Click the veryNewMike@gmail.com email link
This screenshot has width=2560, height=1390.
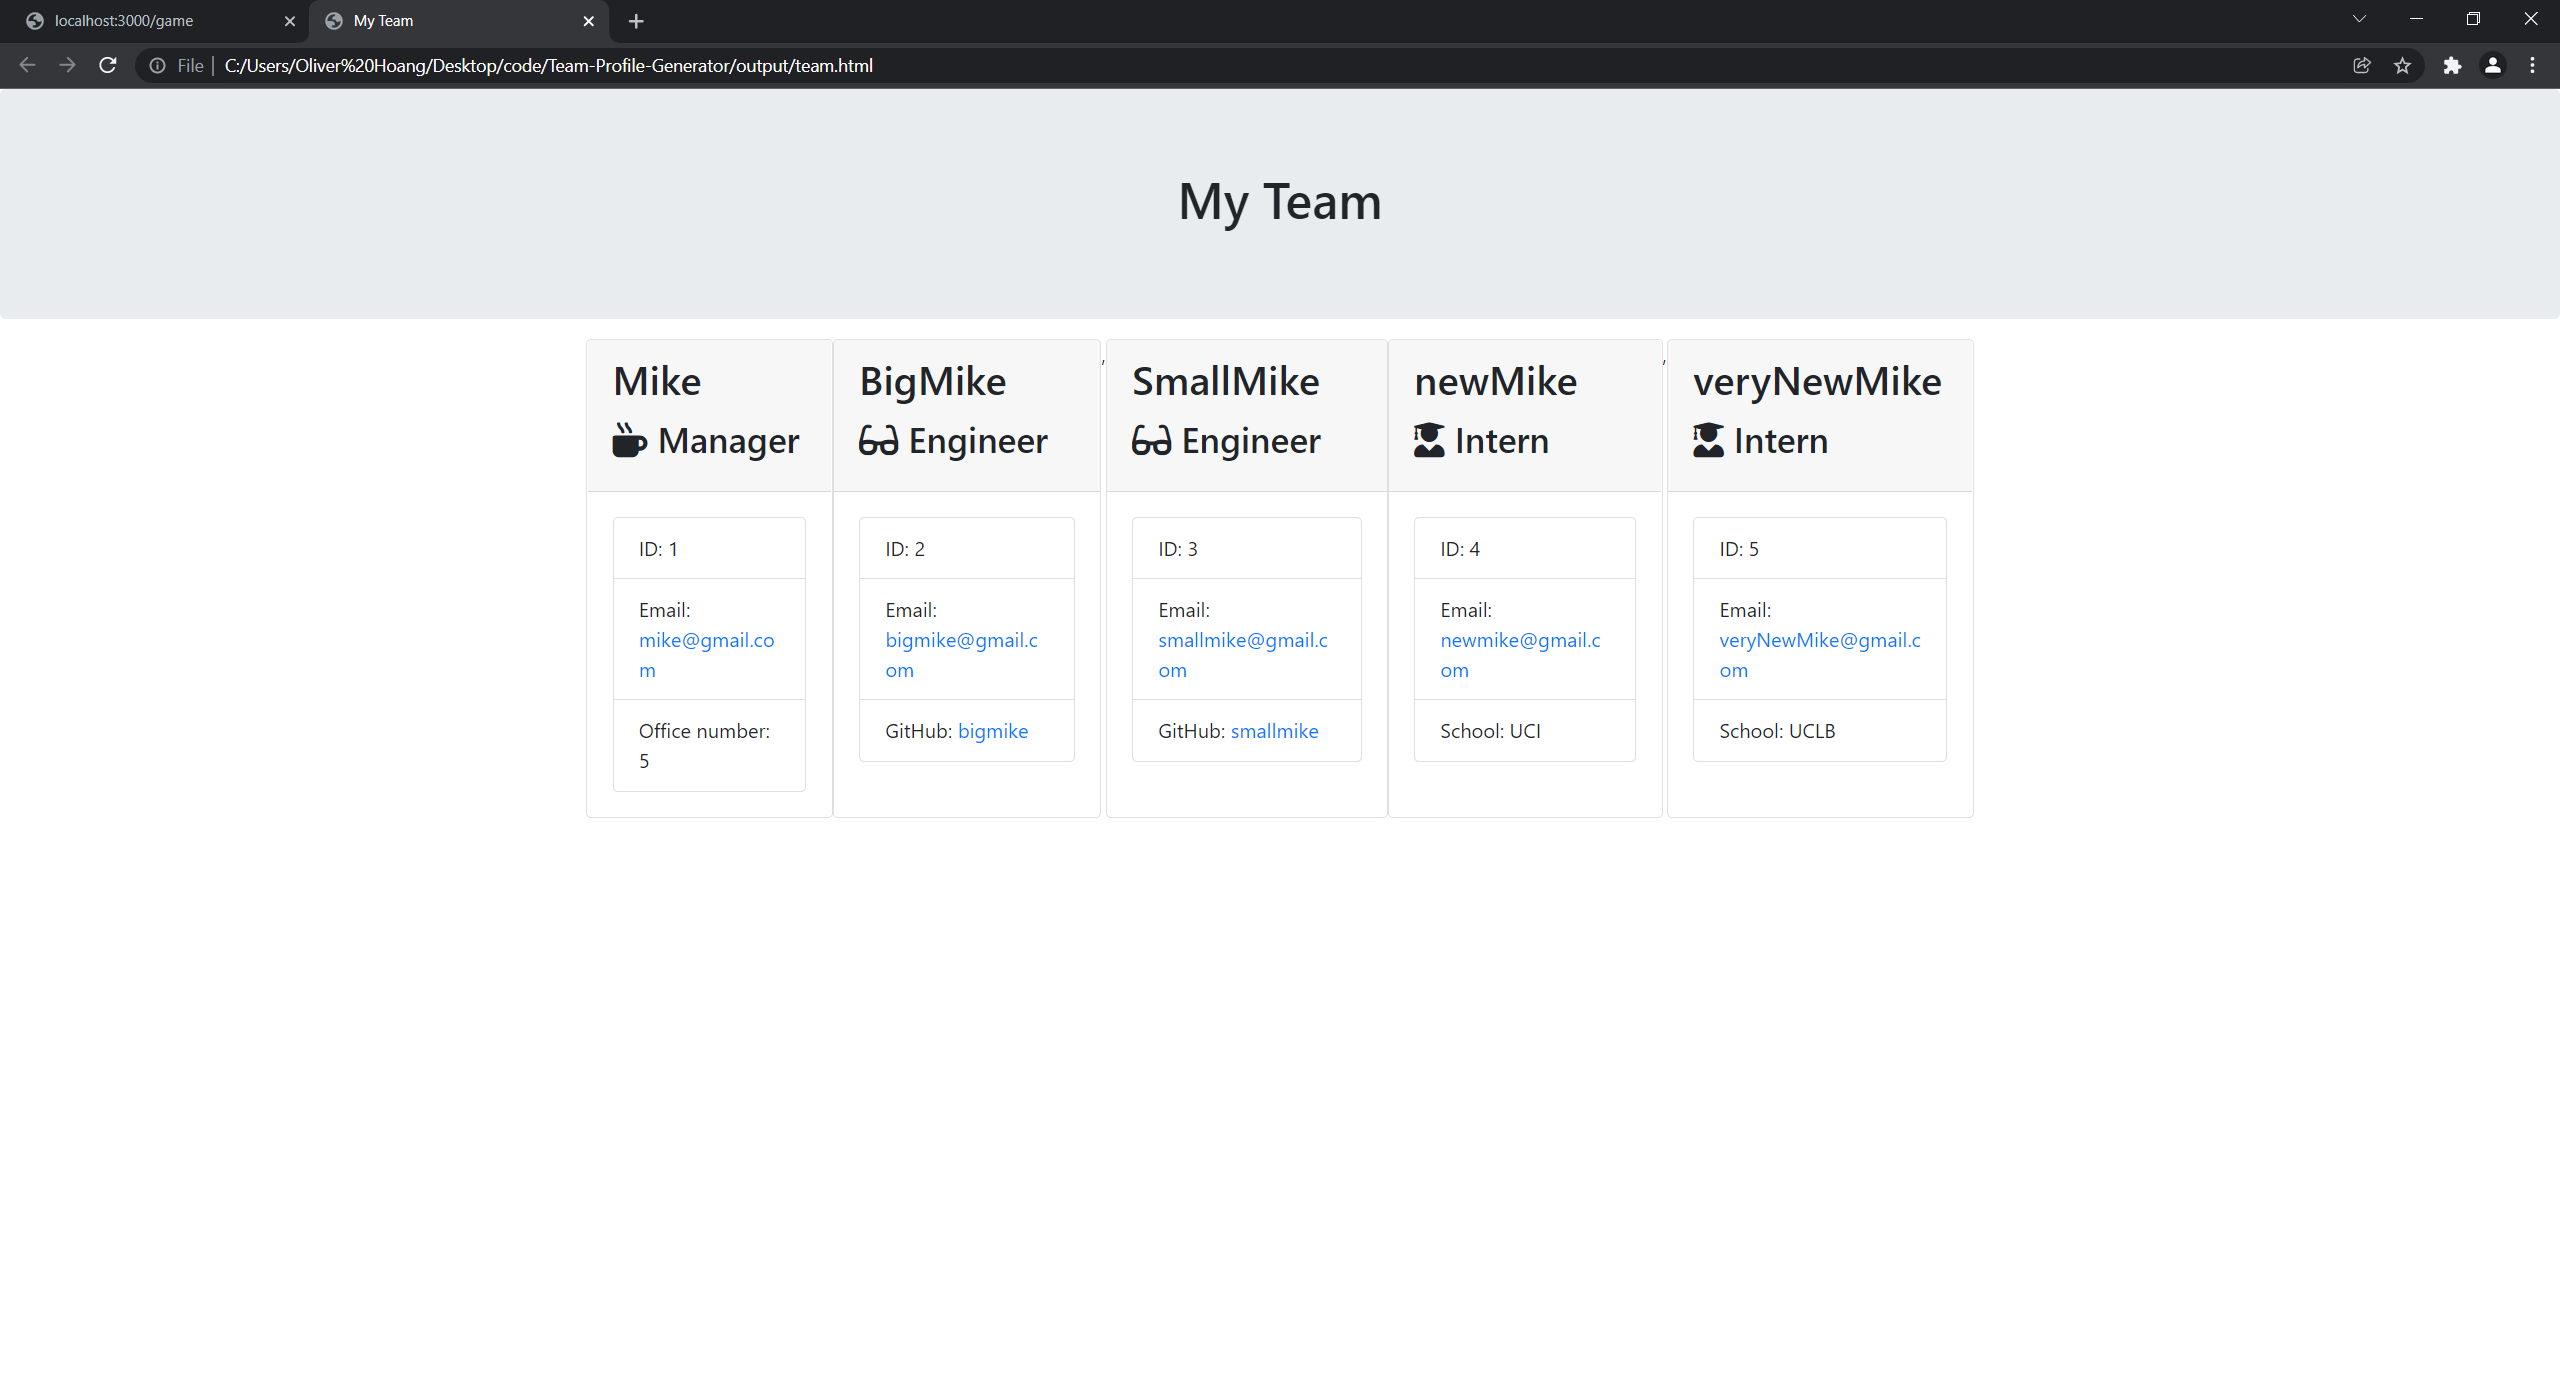(1819, 640)
